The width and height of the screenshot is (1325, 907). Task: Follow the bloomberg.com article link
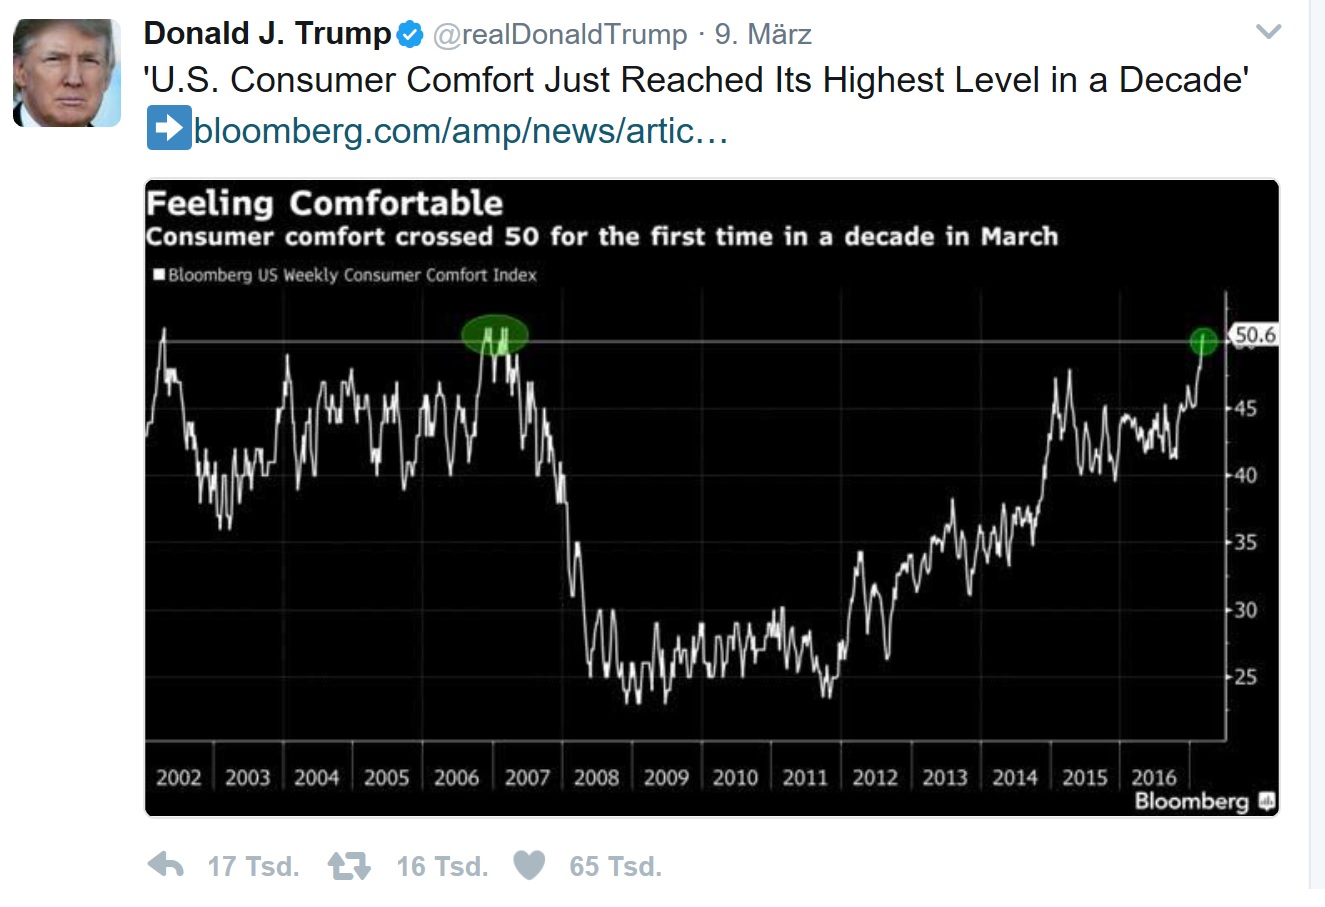pos(461,130)
